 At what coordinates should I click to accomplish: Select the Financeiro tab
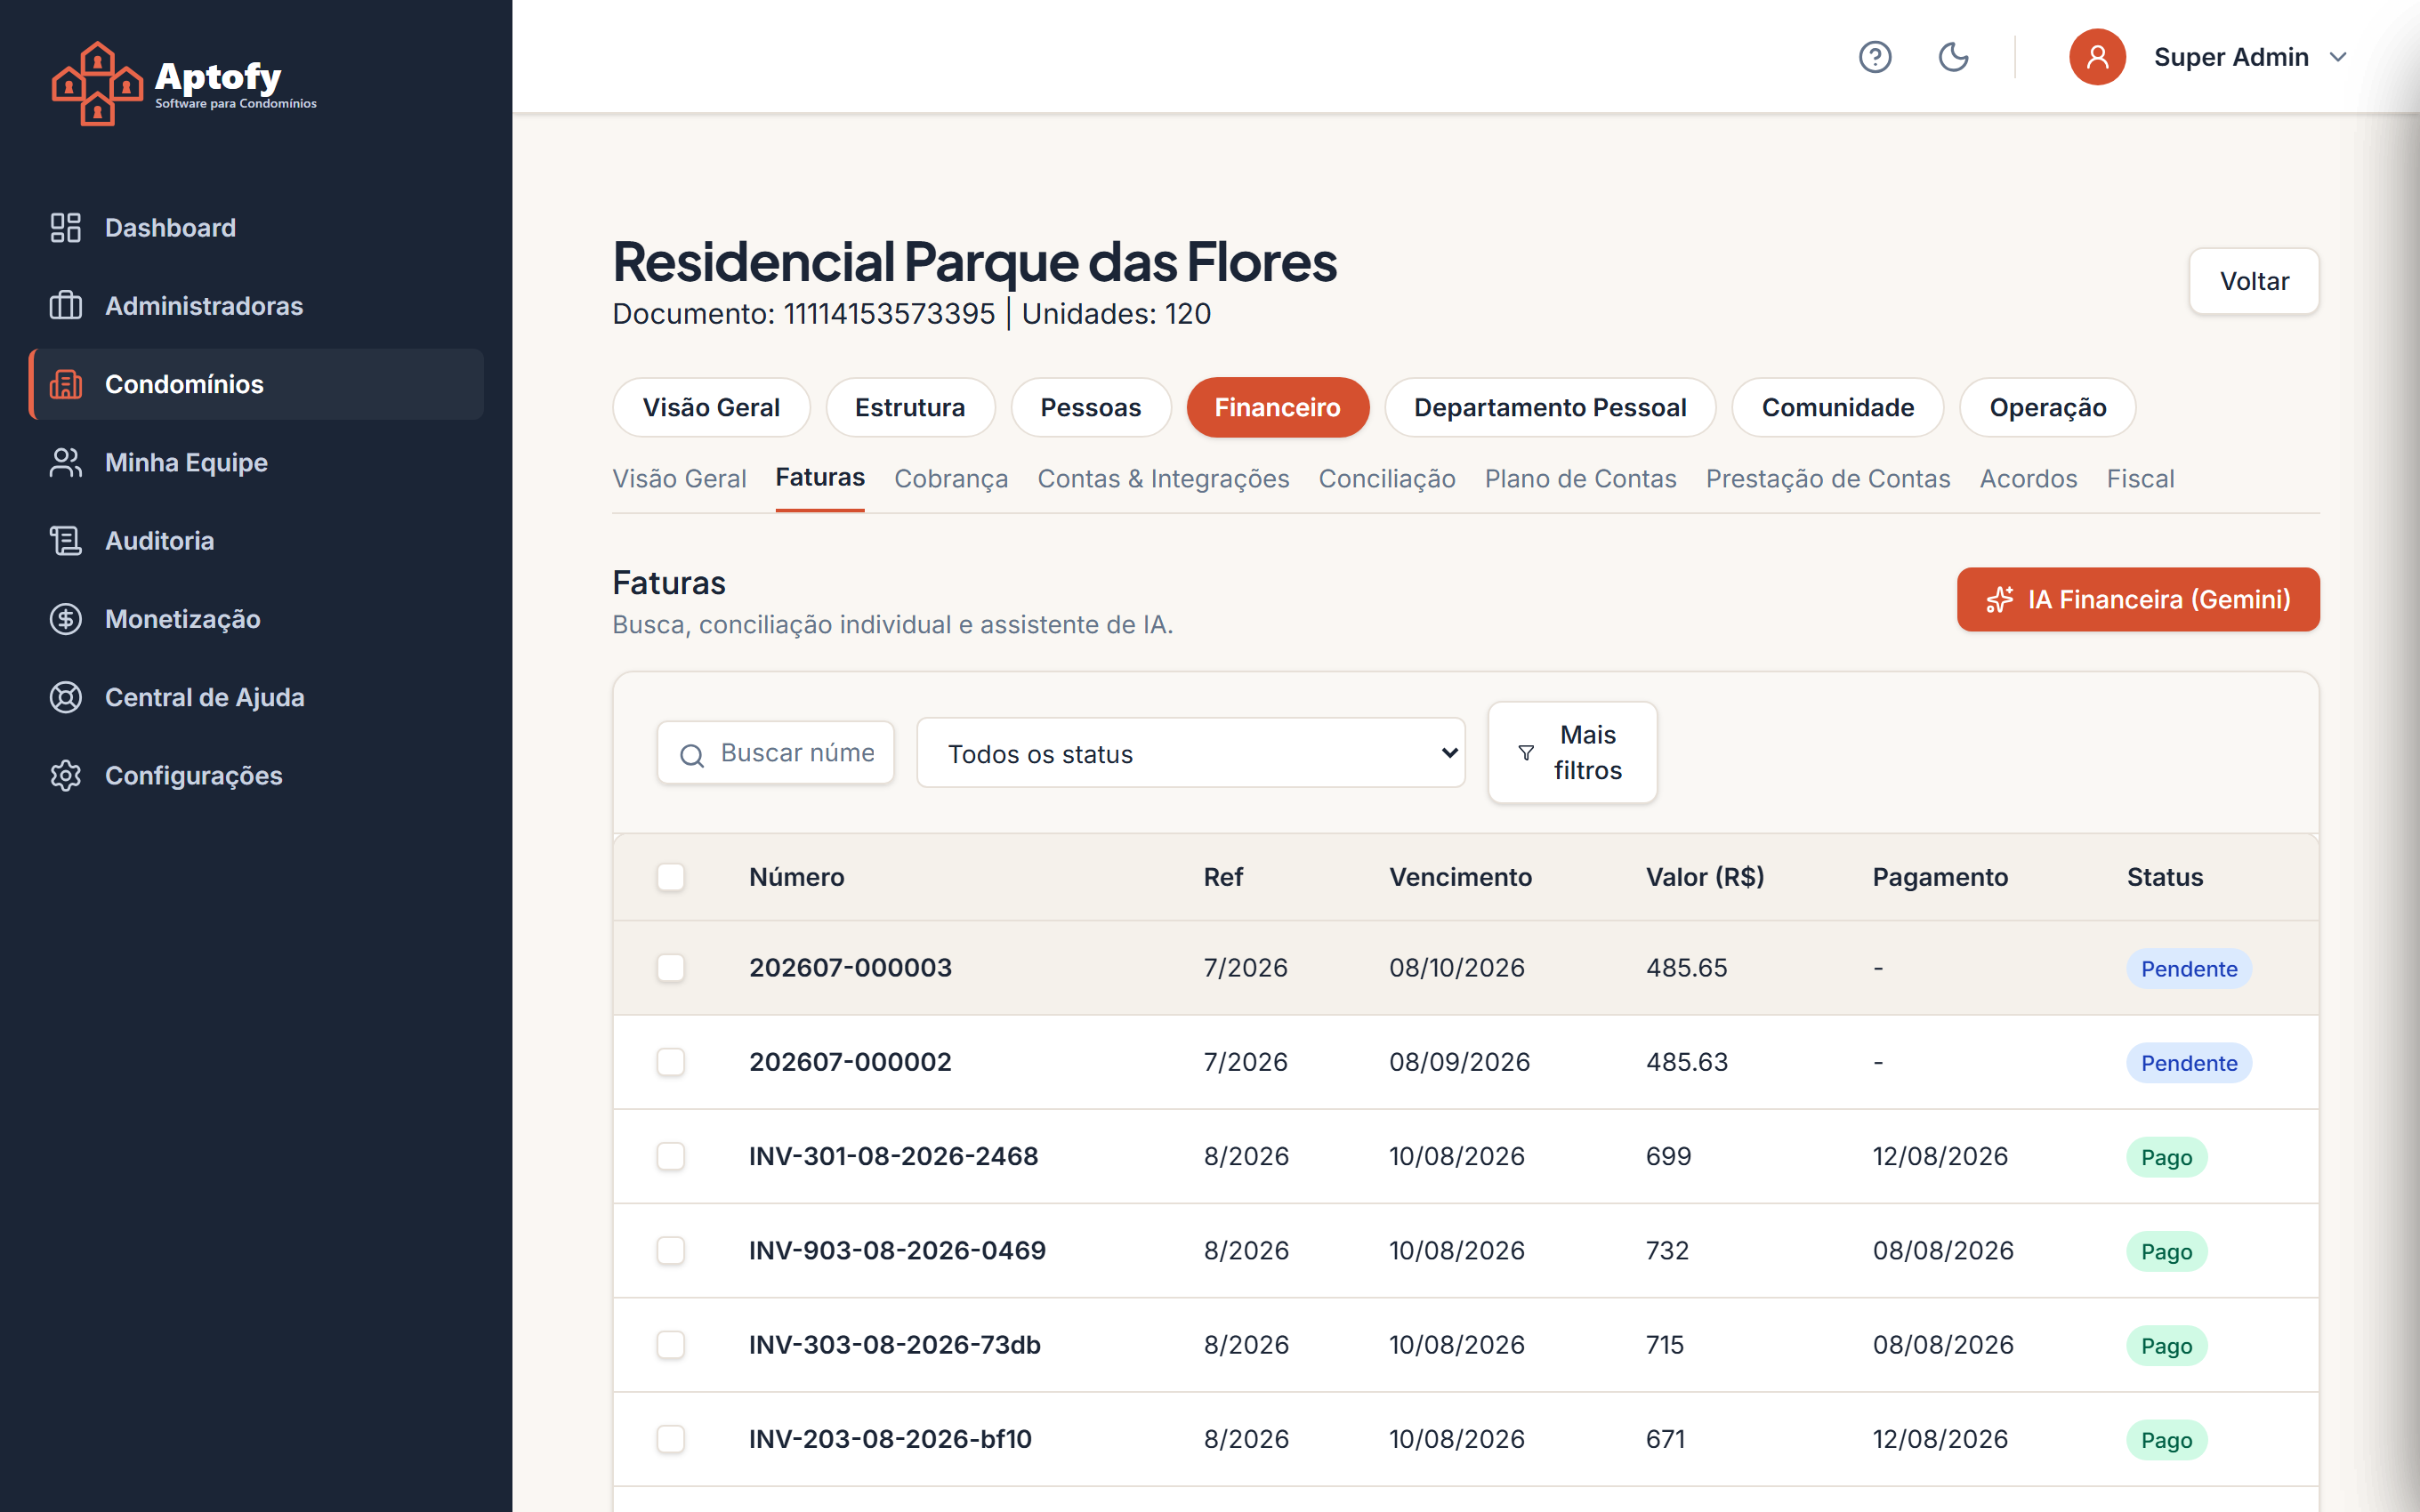pos(1277,407)
